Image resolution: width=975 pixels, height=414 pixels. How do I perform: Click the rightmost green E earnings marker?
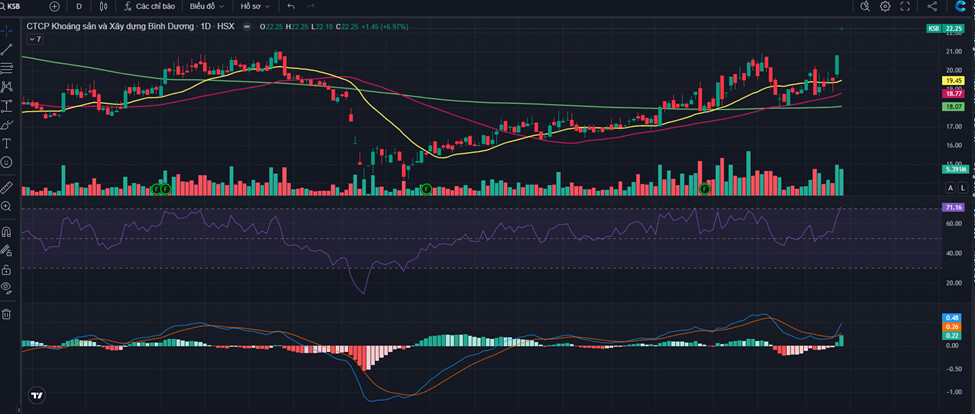click(705, 188)
